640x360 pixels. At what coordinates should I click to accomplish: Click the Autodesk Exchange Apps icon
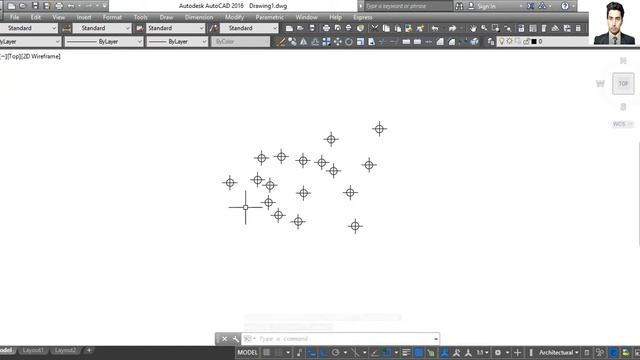[530, 6]
